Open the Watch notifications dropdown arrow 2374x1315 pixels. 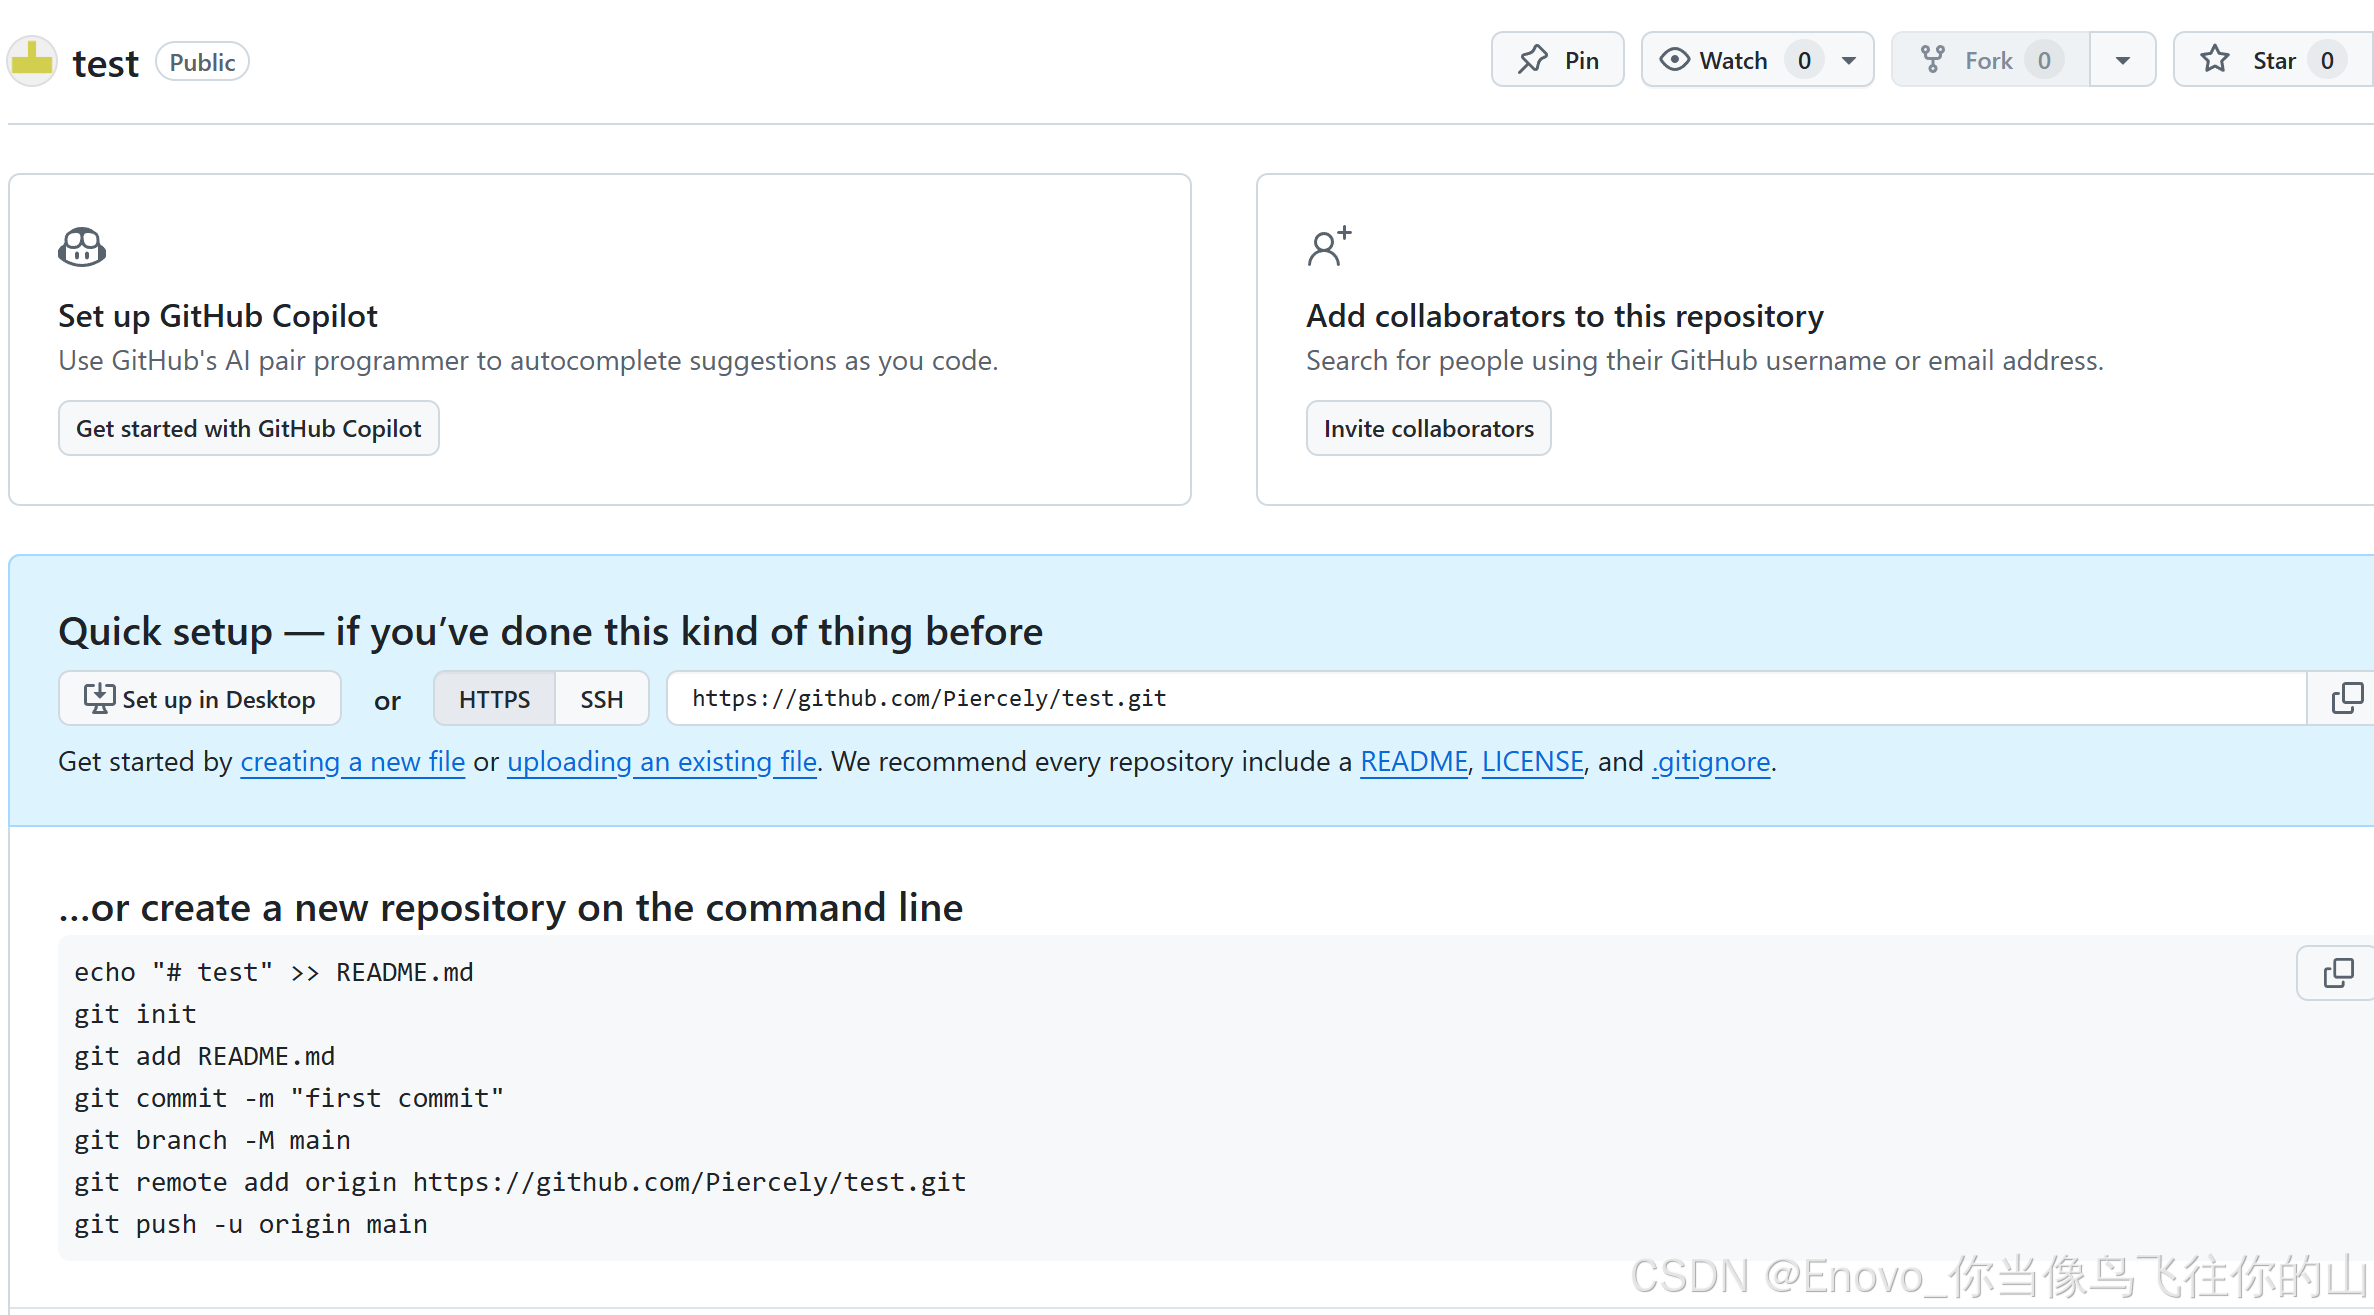pos(1849,61)
